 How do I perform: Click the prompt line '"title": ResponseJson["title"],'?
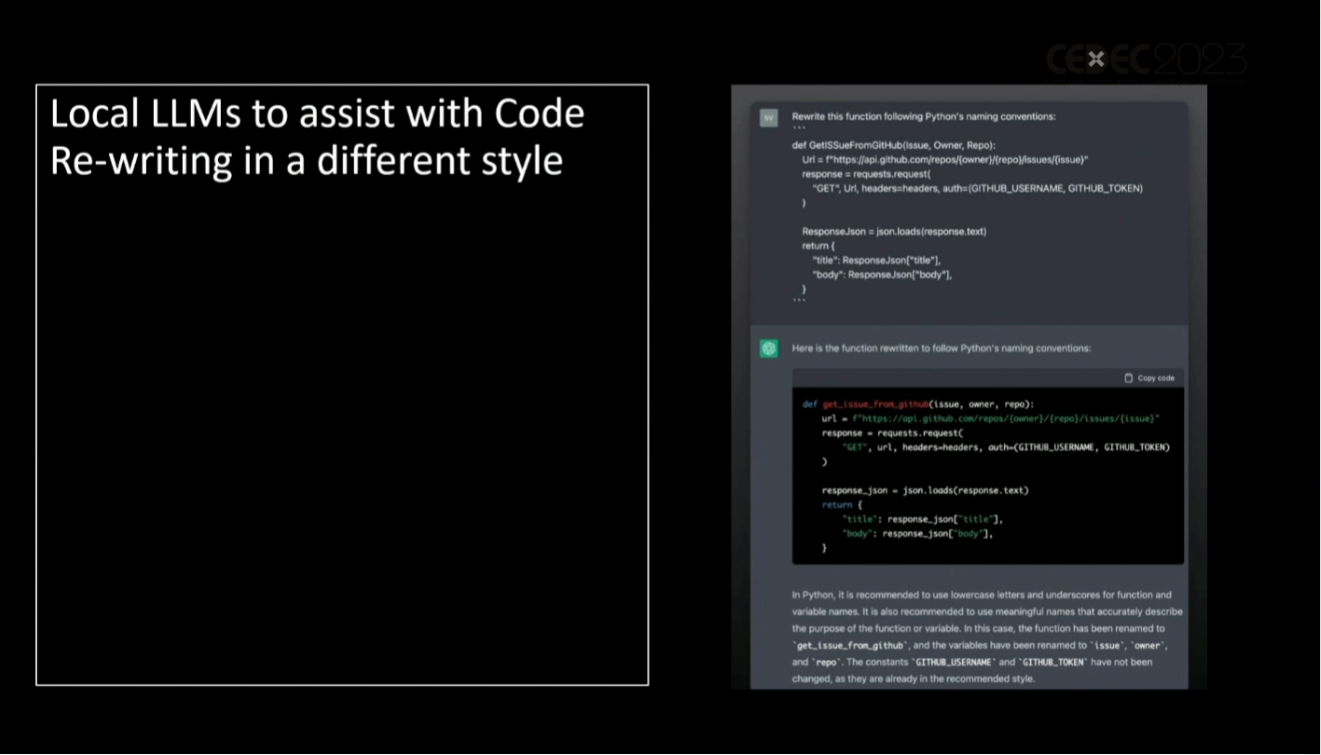877,260
